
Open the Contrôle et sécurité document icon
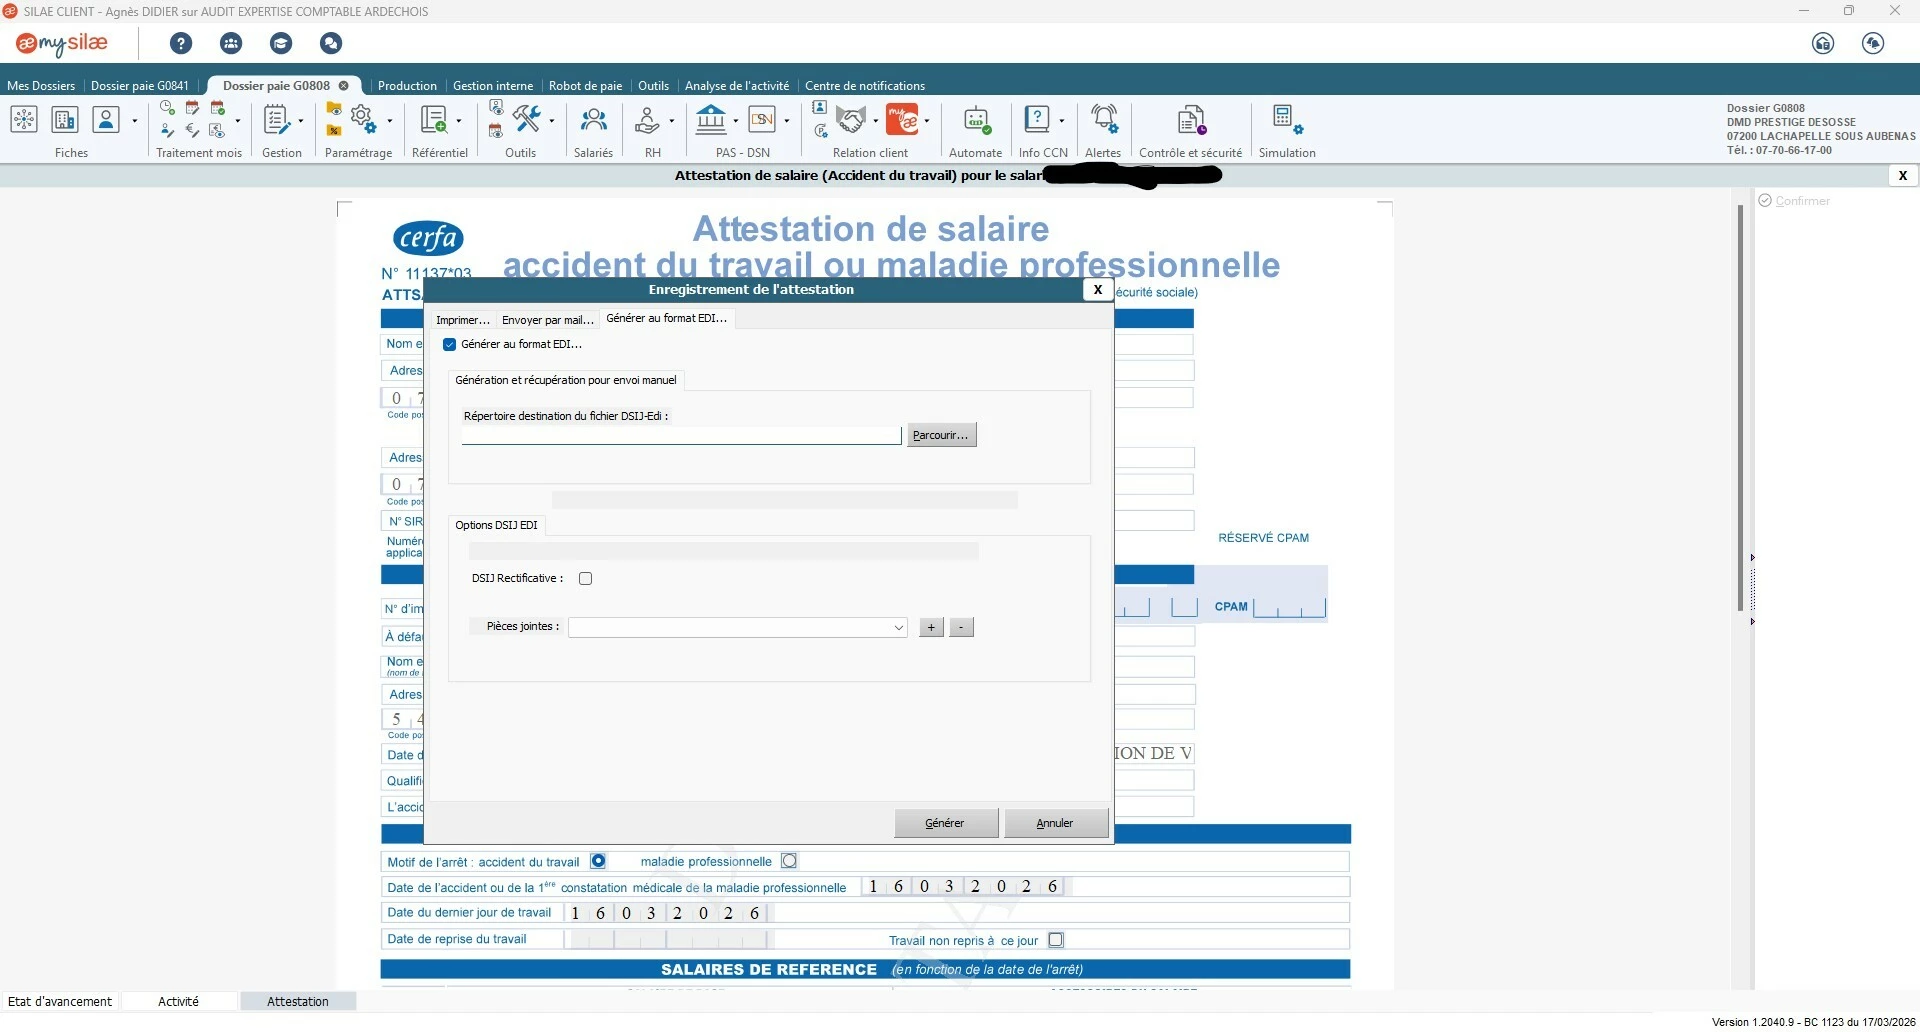1191,120
